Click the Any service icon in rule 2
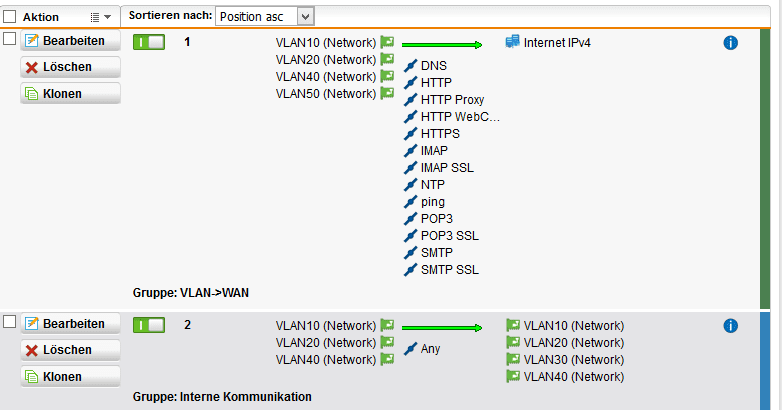Image resolution: width=782 pixels, height=410 pixels. [x=411, y=348]
